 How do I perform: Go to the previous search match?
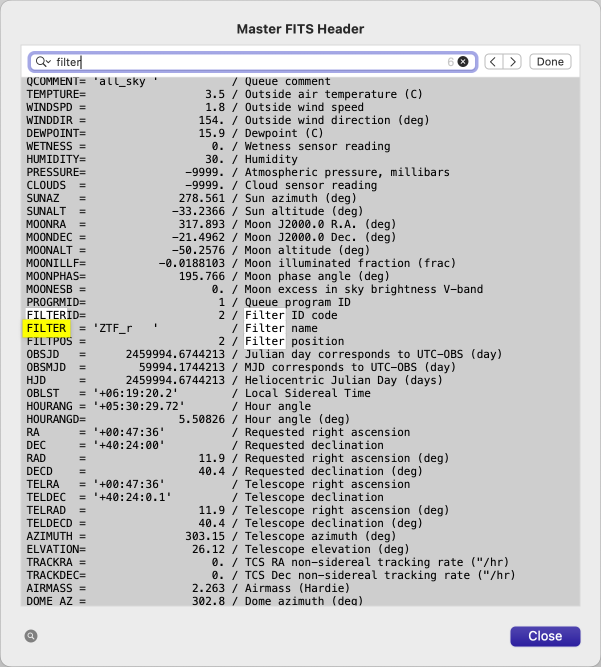[x=494, y=62]
